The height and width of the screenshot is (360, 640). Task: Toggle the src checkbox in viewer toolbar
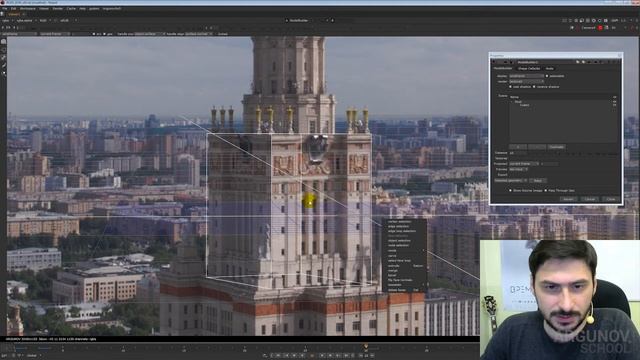pos(94,34)
